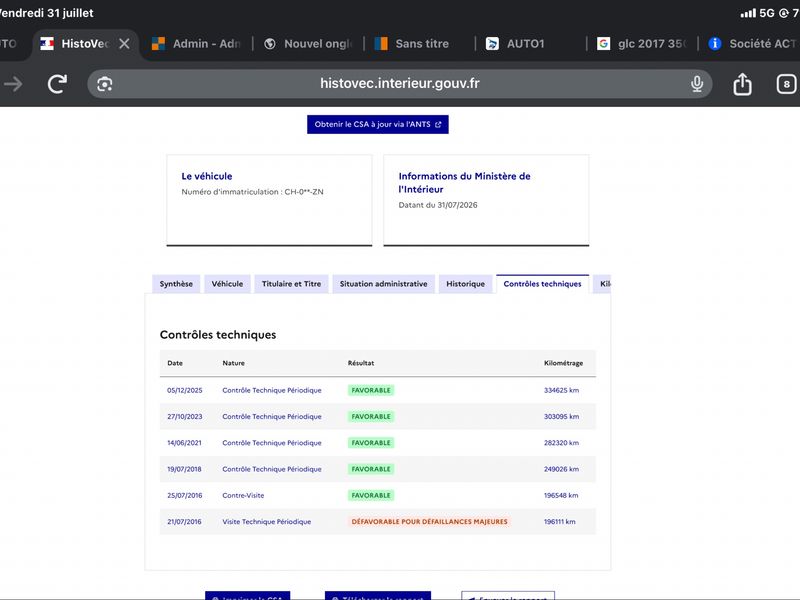Click the Informations du Ministère de l'Intérieur heading
Viewport: 800px width, 600px height.
click(x=464, y=183)
